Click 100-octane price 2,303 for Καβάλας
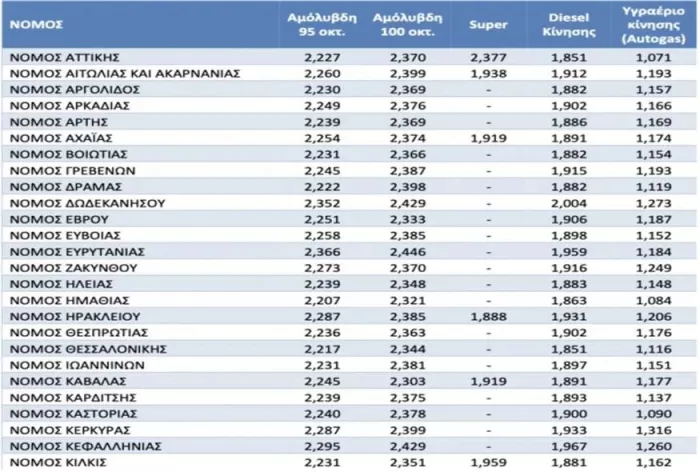Screen dimensions: 700x472 pyautogui.click(x=408, y=381)
